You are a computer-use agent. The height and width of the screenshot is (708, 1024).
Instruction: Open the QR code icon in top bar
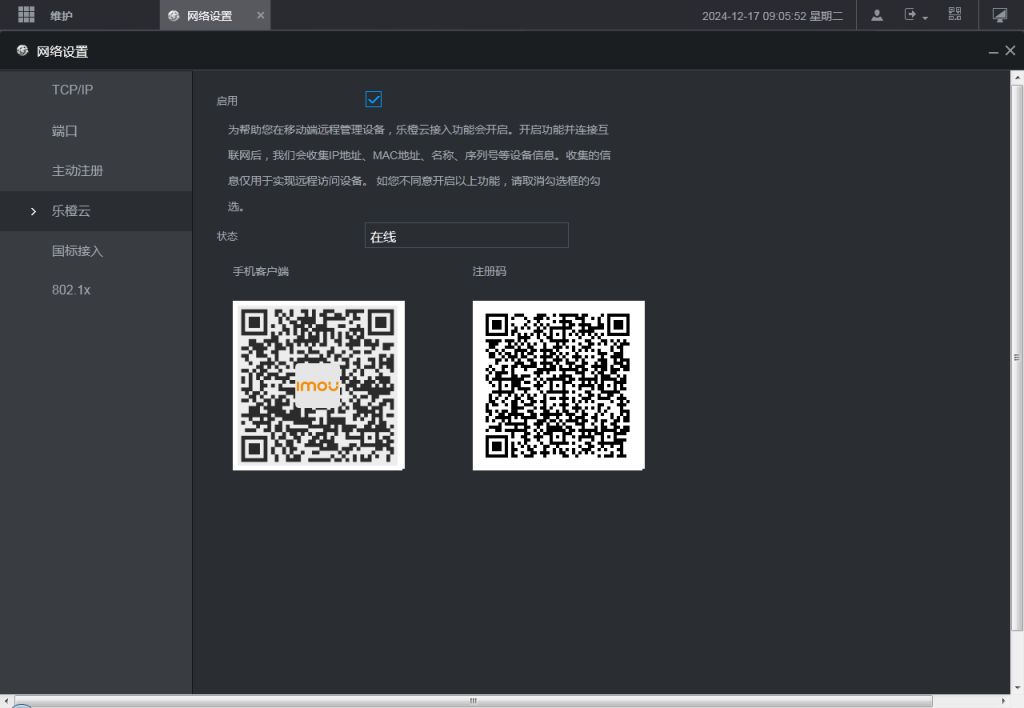pos(955,15)
